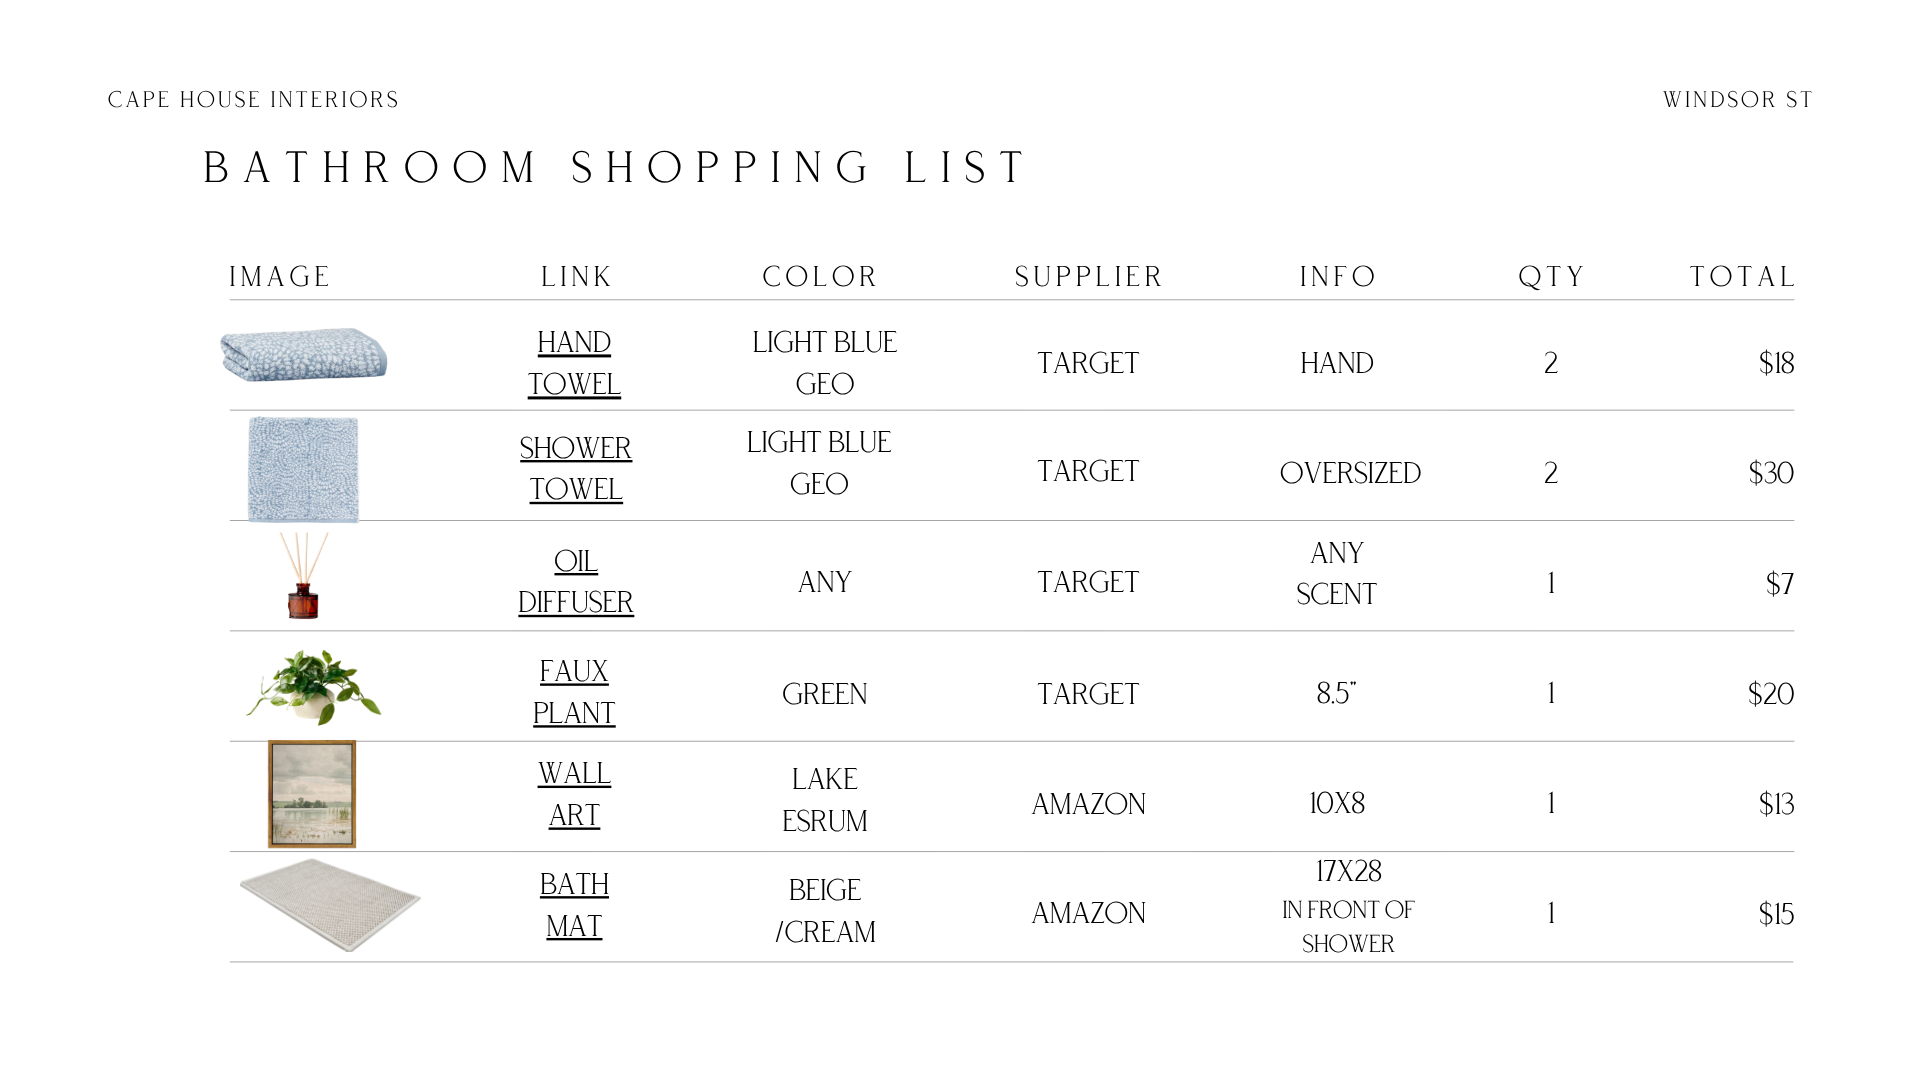Open the Faux Plant link
The image size is (1920, 1080).
pyautogui.click(x=574, y=692)
